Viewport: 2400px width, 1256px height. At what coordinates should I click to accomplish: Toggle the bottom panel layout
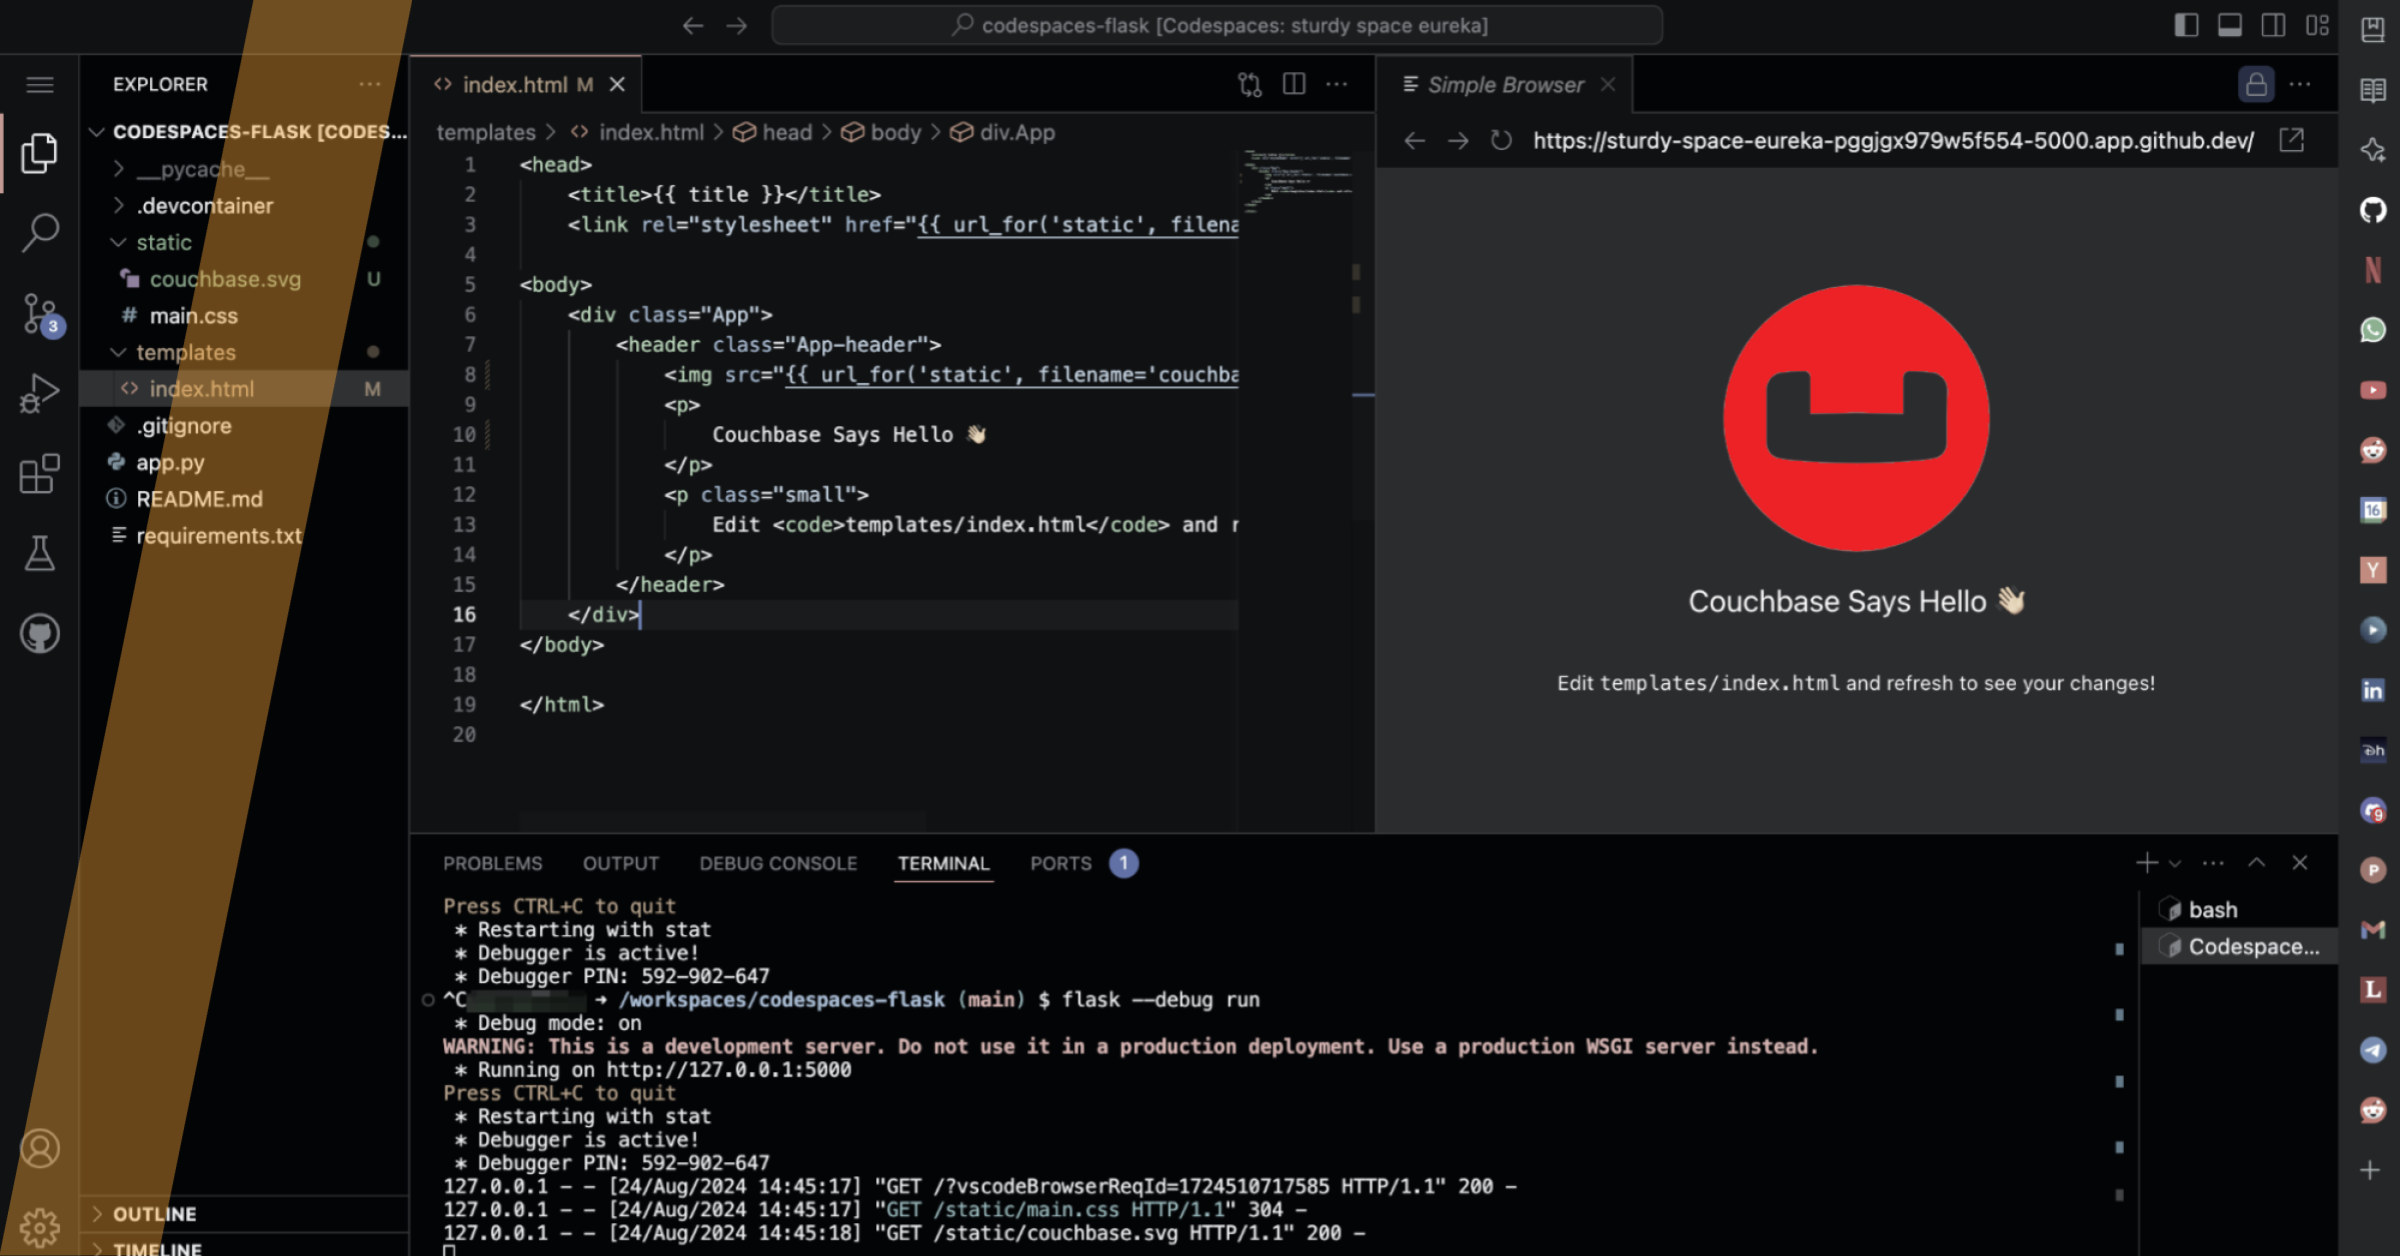tap(2230, 26)
